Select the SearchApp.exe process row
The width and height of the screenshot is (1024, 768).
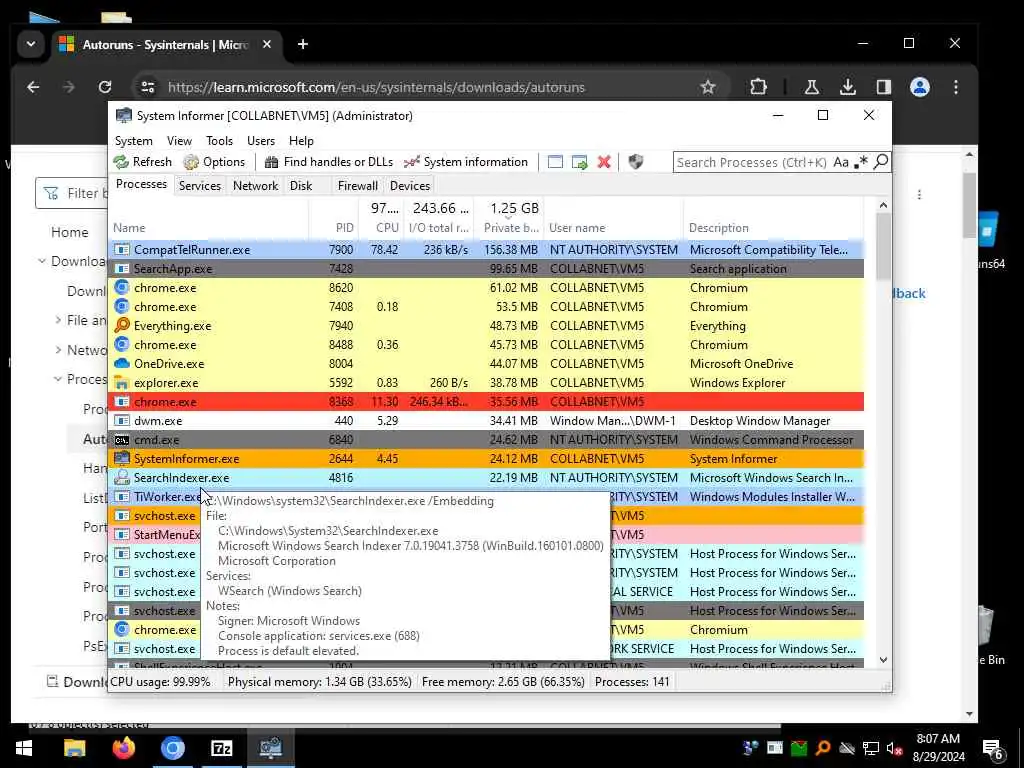pos(487,269)
